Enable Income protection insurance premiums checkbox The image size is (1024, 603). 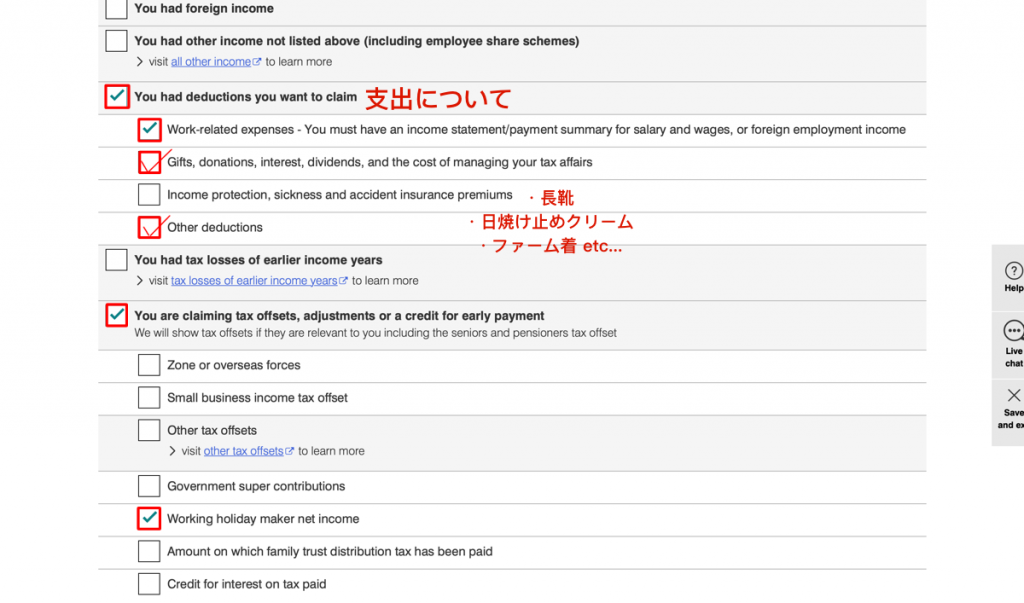(x=149, y=195)
